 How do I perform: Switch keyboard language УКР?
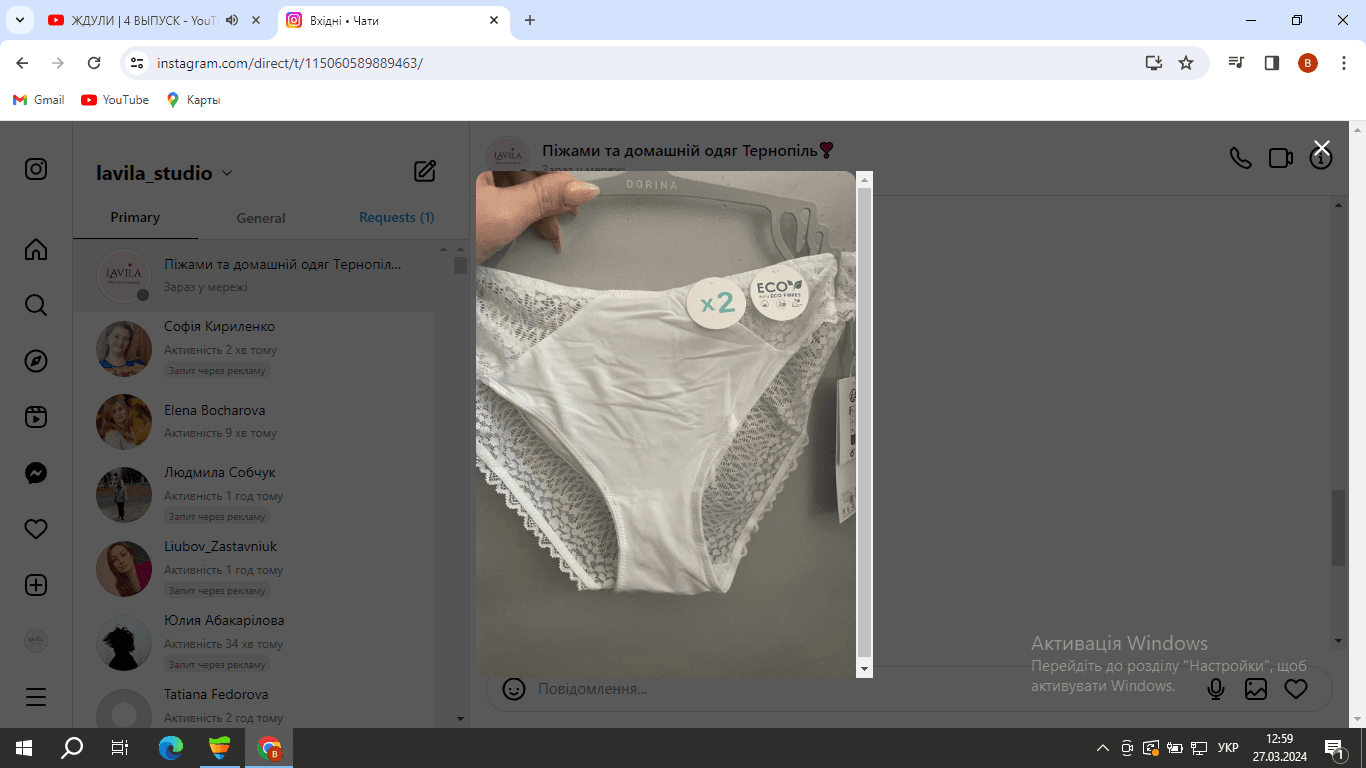(1229, 748)
